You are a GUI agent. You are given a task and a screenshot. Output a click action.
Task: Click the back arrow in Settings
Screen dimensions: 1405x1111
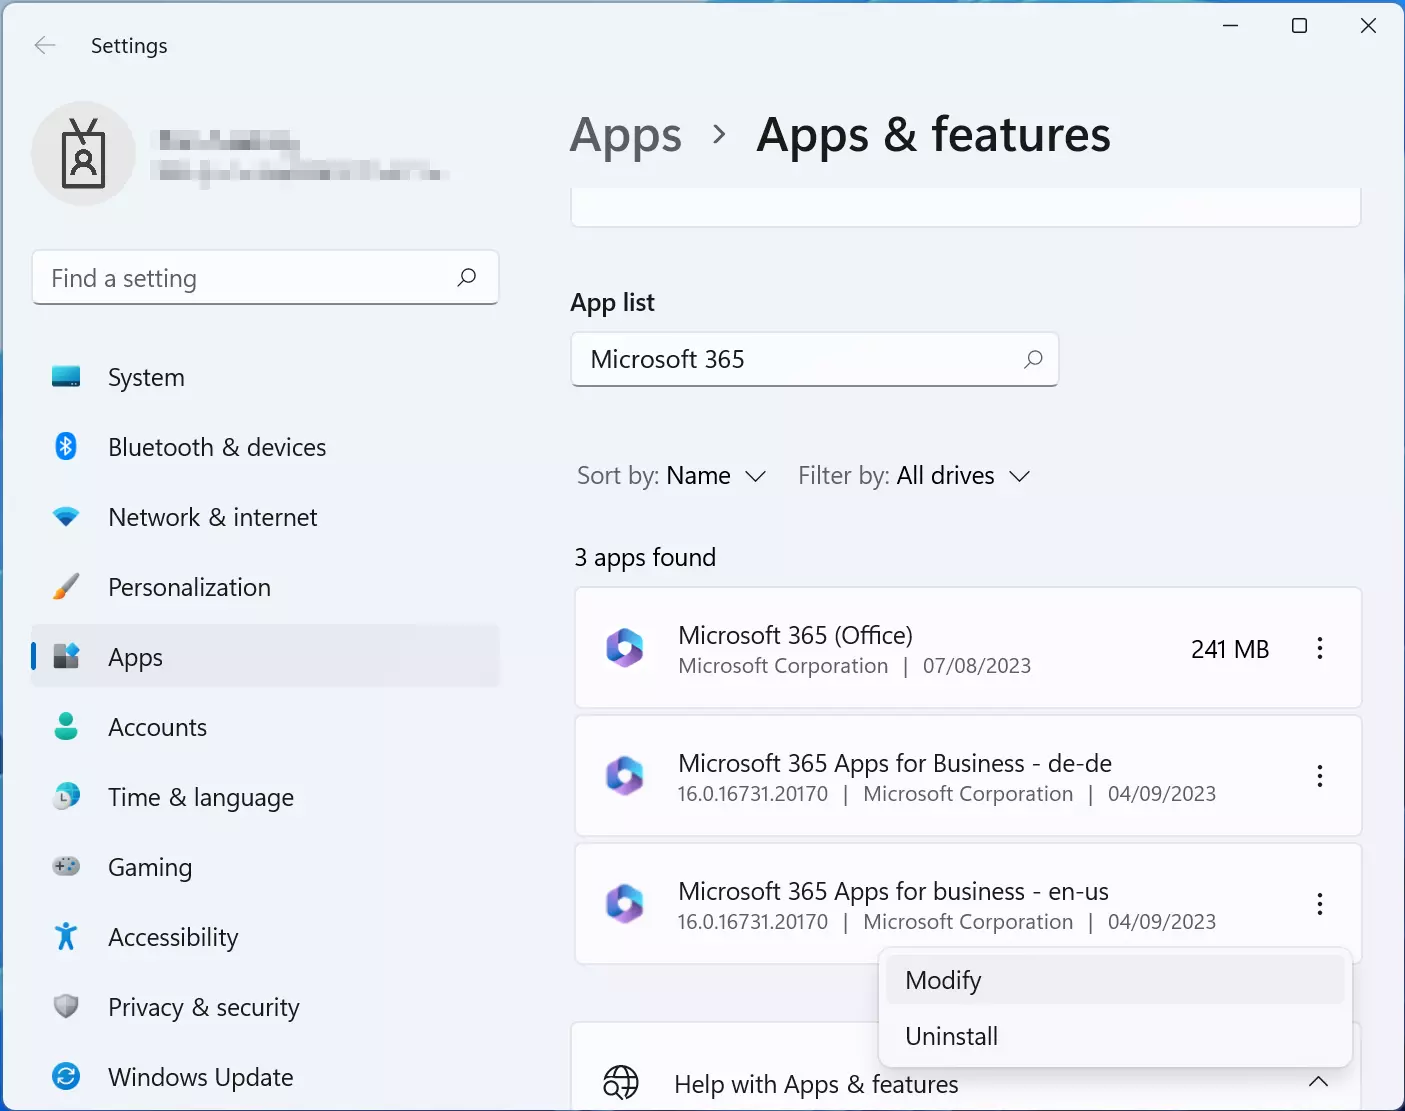[45, 45]
